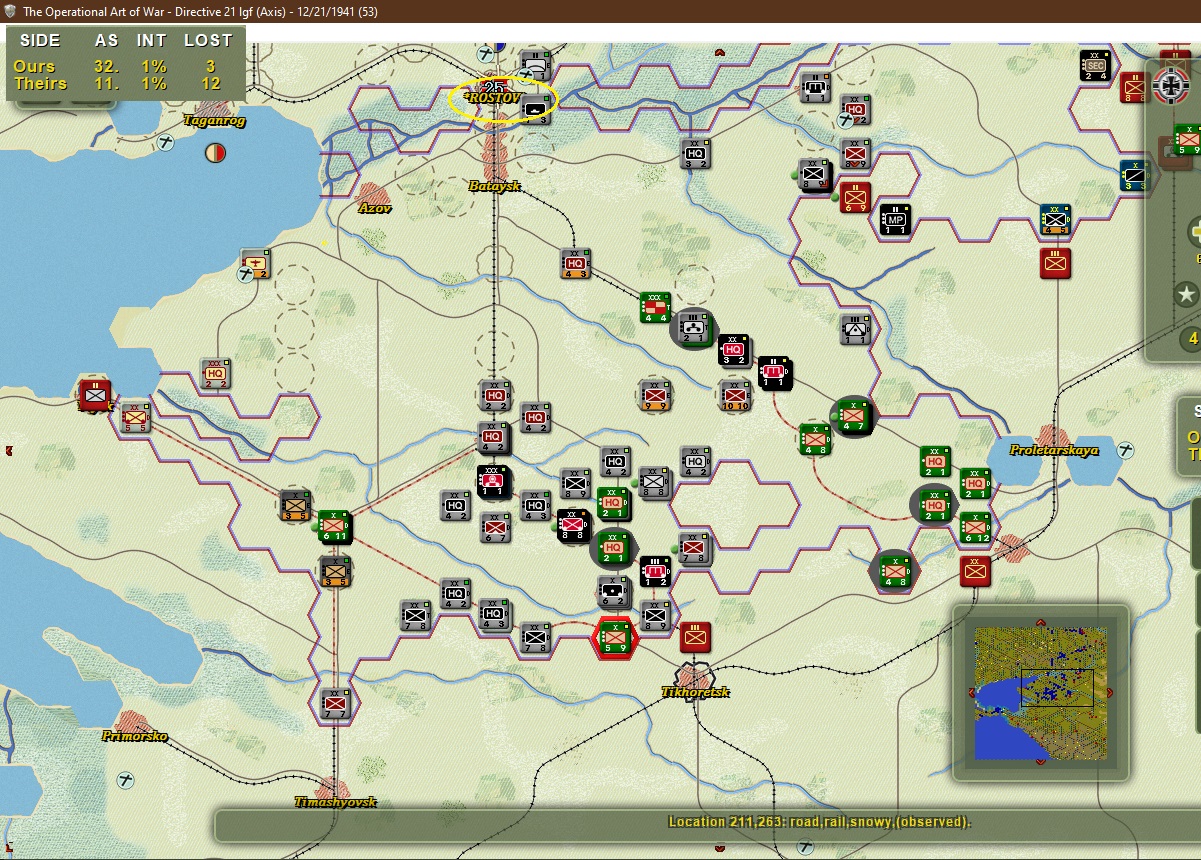Click the grey II 1-1 armored battalion counter
The width and height of the screenshot is (1201, 860).
pos(815,87)
